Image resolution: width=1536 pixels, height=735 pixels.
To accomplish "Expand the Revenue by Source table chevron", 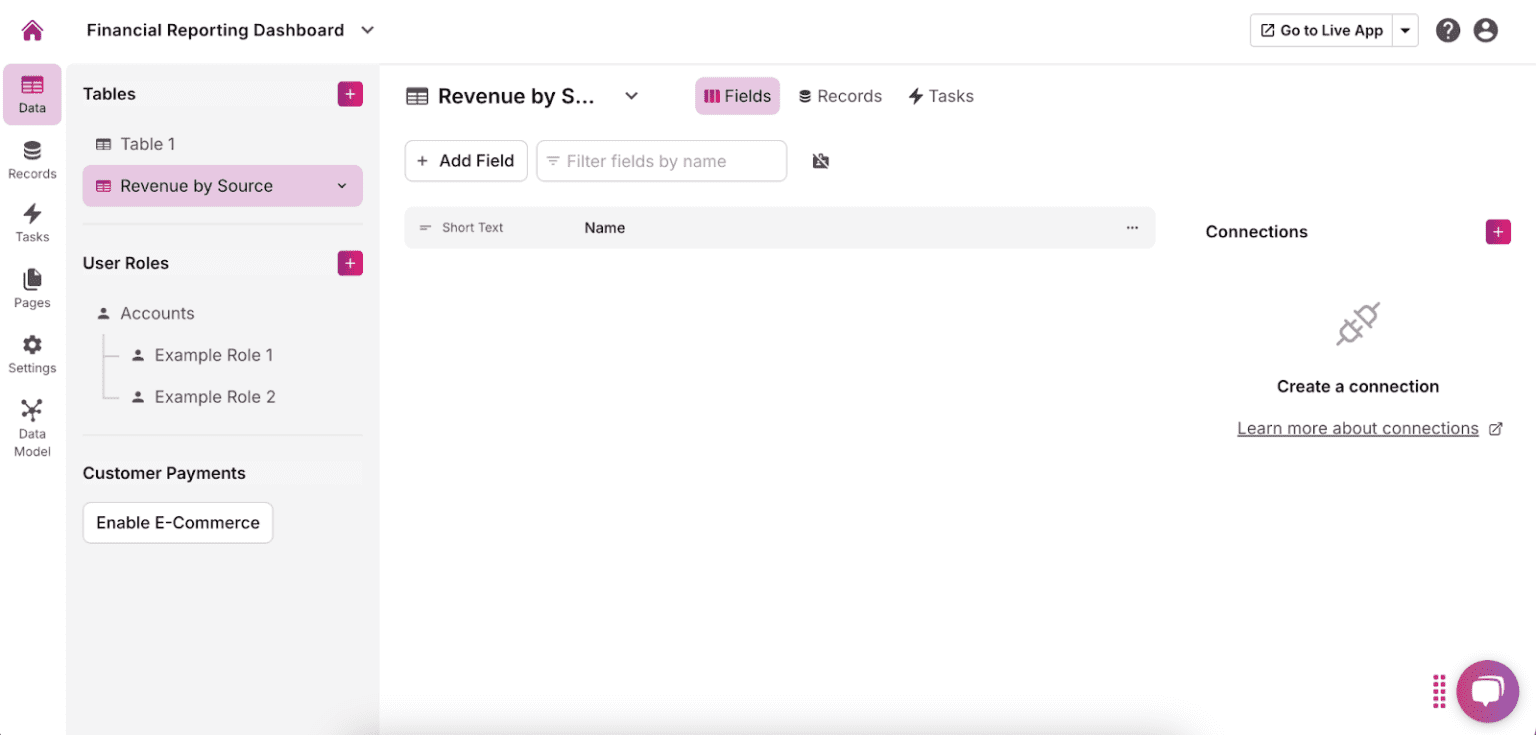I will tap(342, 186).
